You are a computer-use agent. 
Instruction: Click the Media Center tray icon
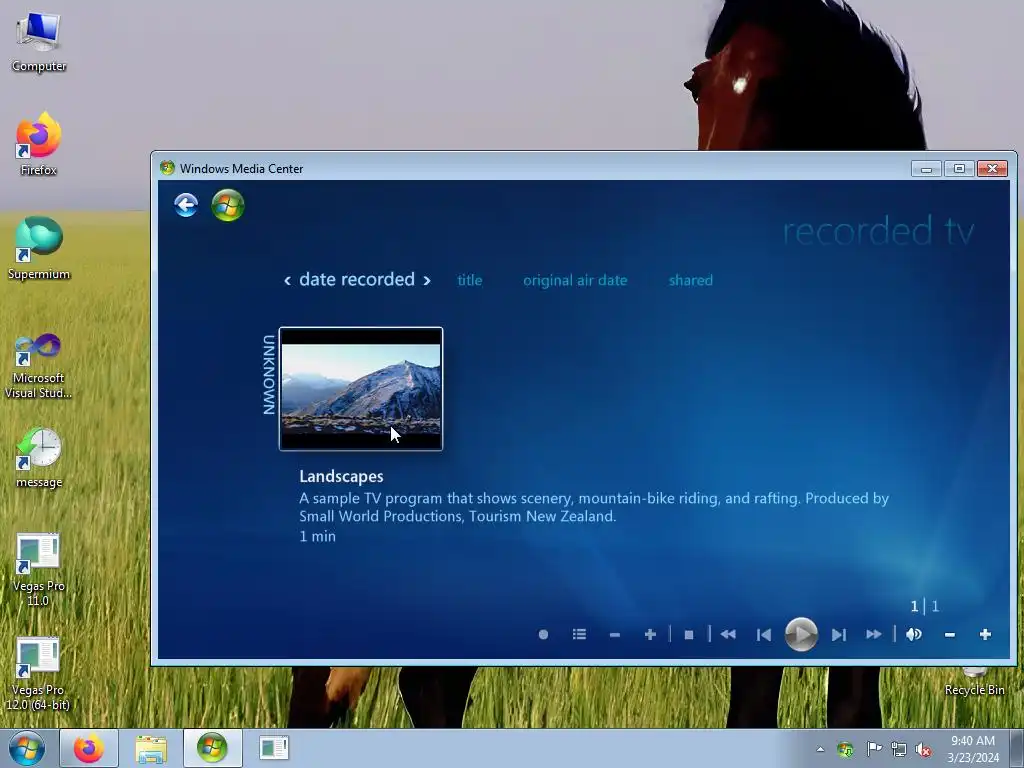pos(846,749)
